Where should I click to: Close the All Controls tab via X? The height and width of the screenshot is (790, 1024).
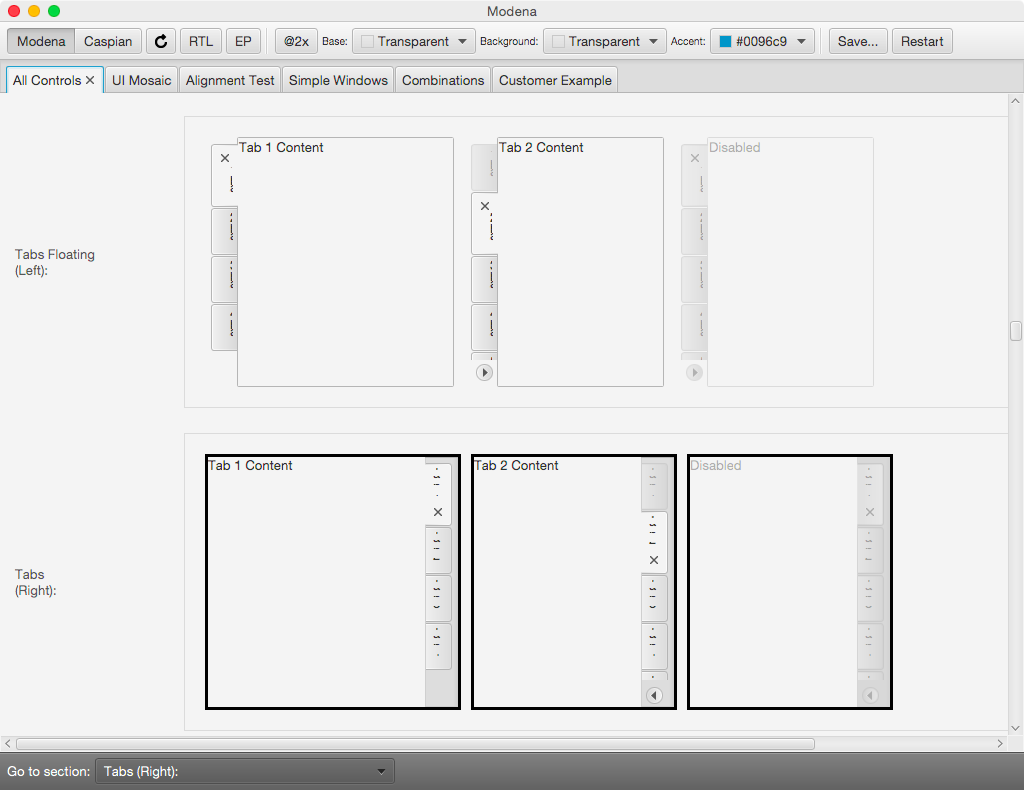point(90,80)
